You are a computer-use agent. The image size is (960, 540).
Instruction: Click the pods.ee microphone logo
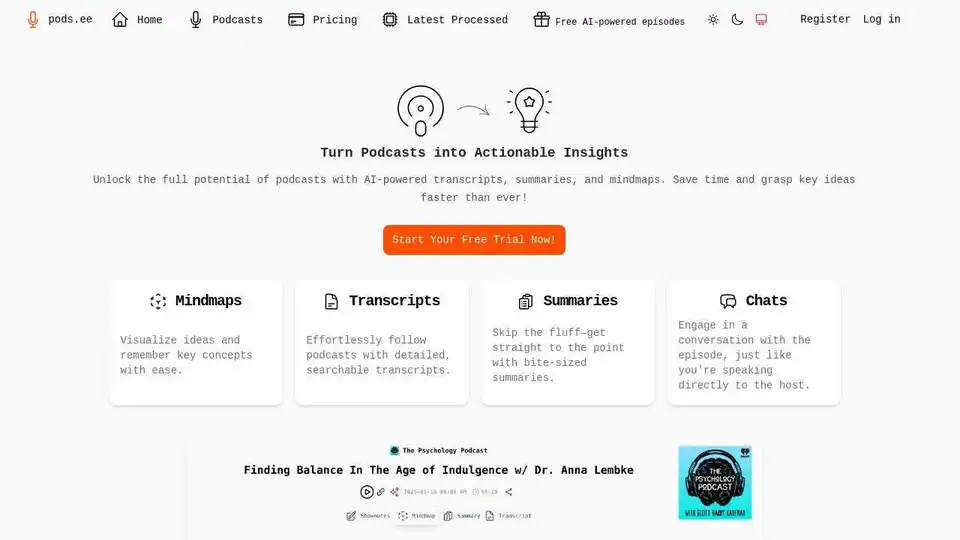(x=33, y=20)
